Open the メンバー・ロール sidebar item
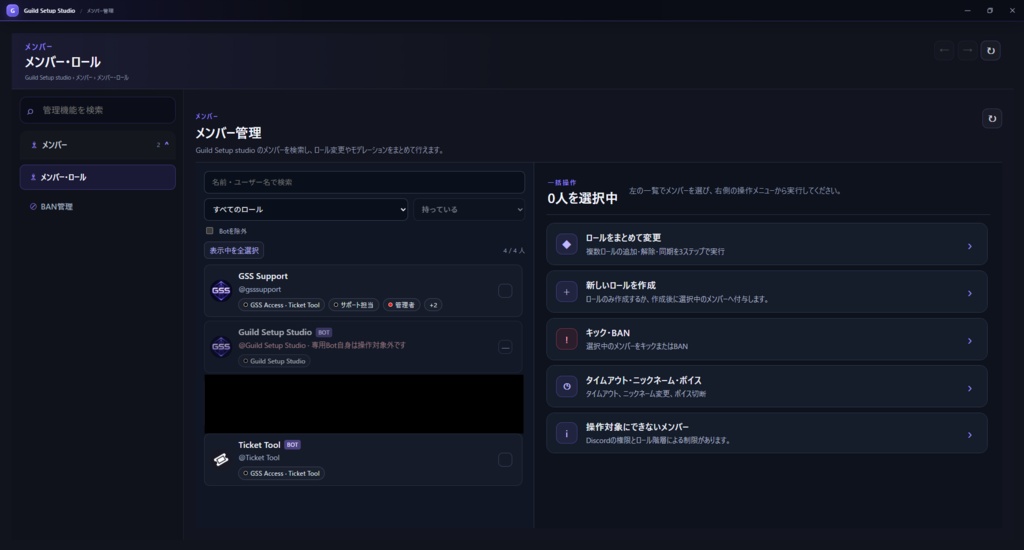The image size is (1024, 550). click(97, 177)
